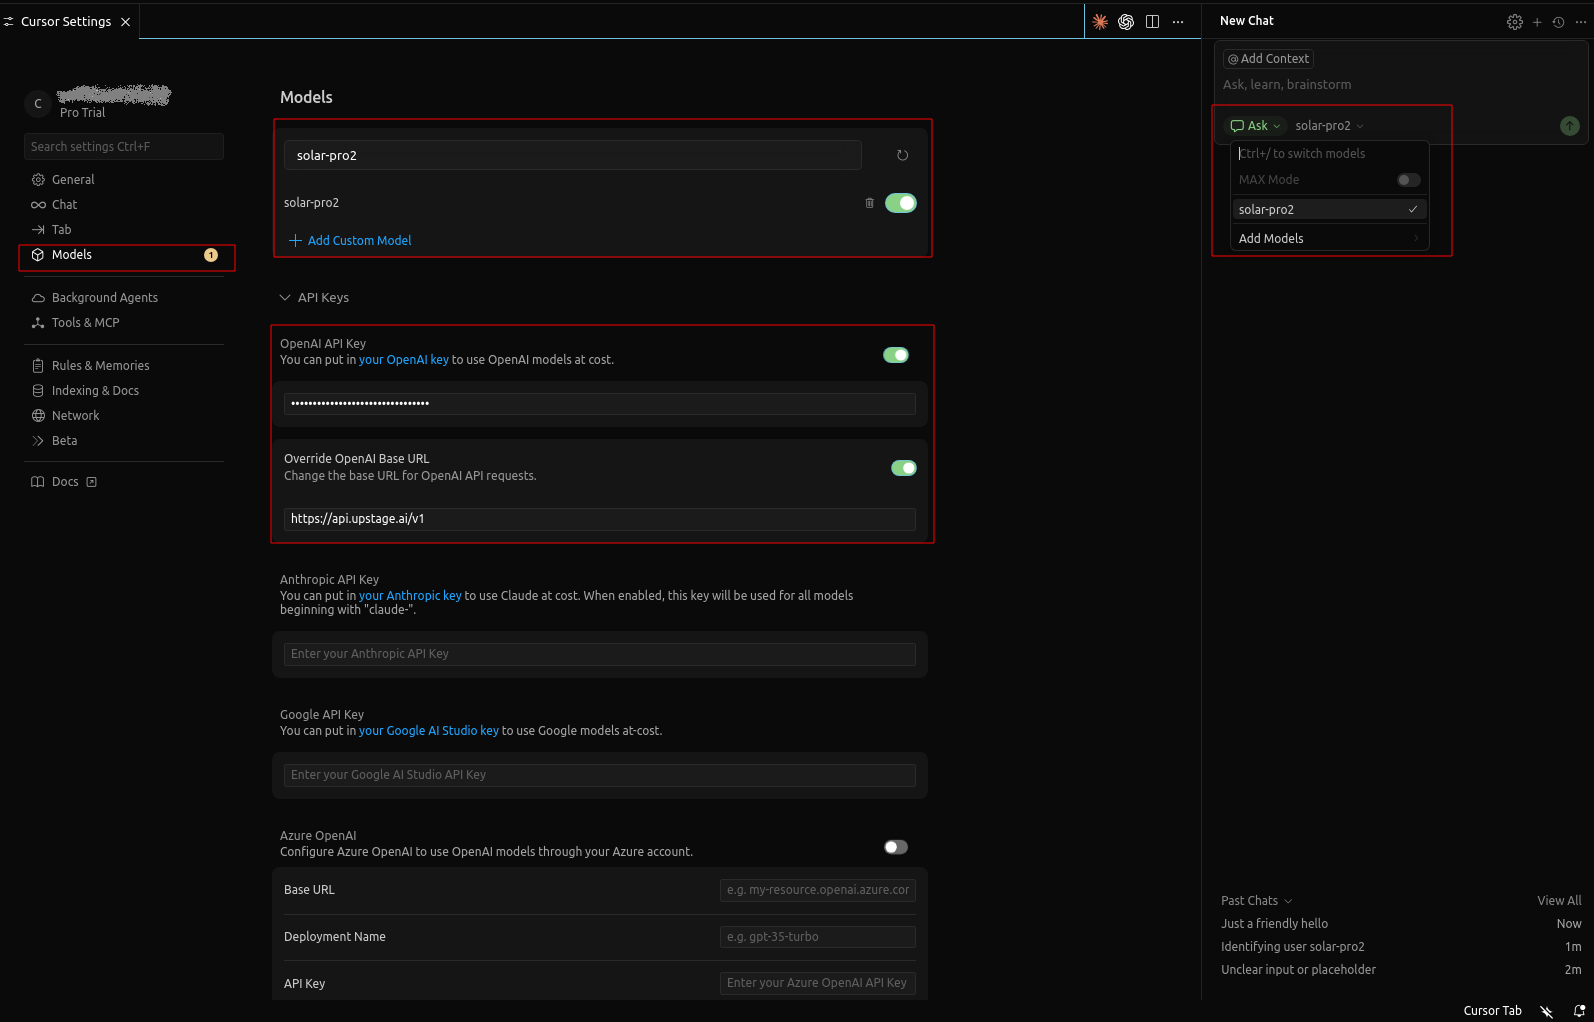
Task: Toggle Override OpenAI Base URL switch
Action: [x=904, y=468]
